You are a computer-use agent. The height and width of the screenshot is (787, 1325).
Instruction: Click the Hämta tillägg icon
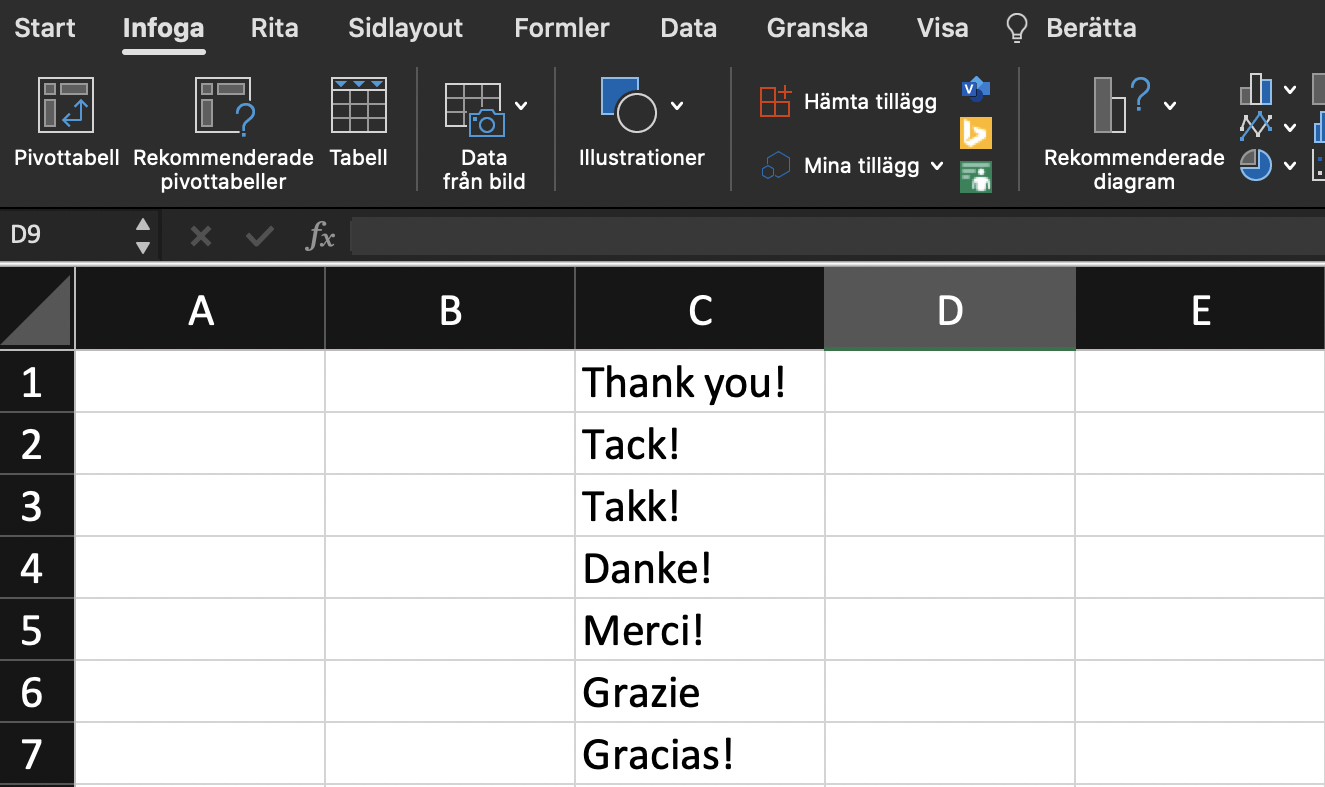[x=775, y=101]
